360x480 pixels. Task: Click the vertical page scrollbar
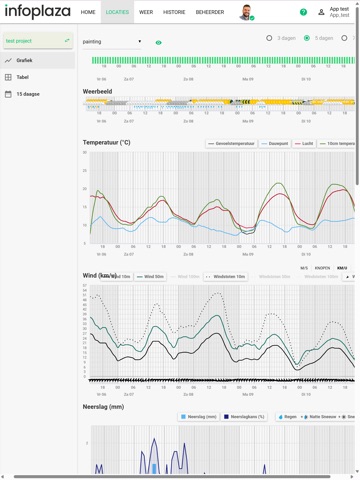(357, 97)
